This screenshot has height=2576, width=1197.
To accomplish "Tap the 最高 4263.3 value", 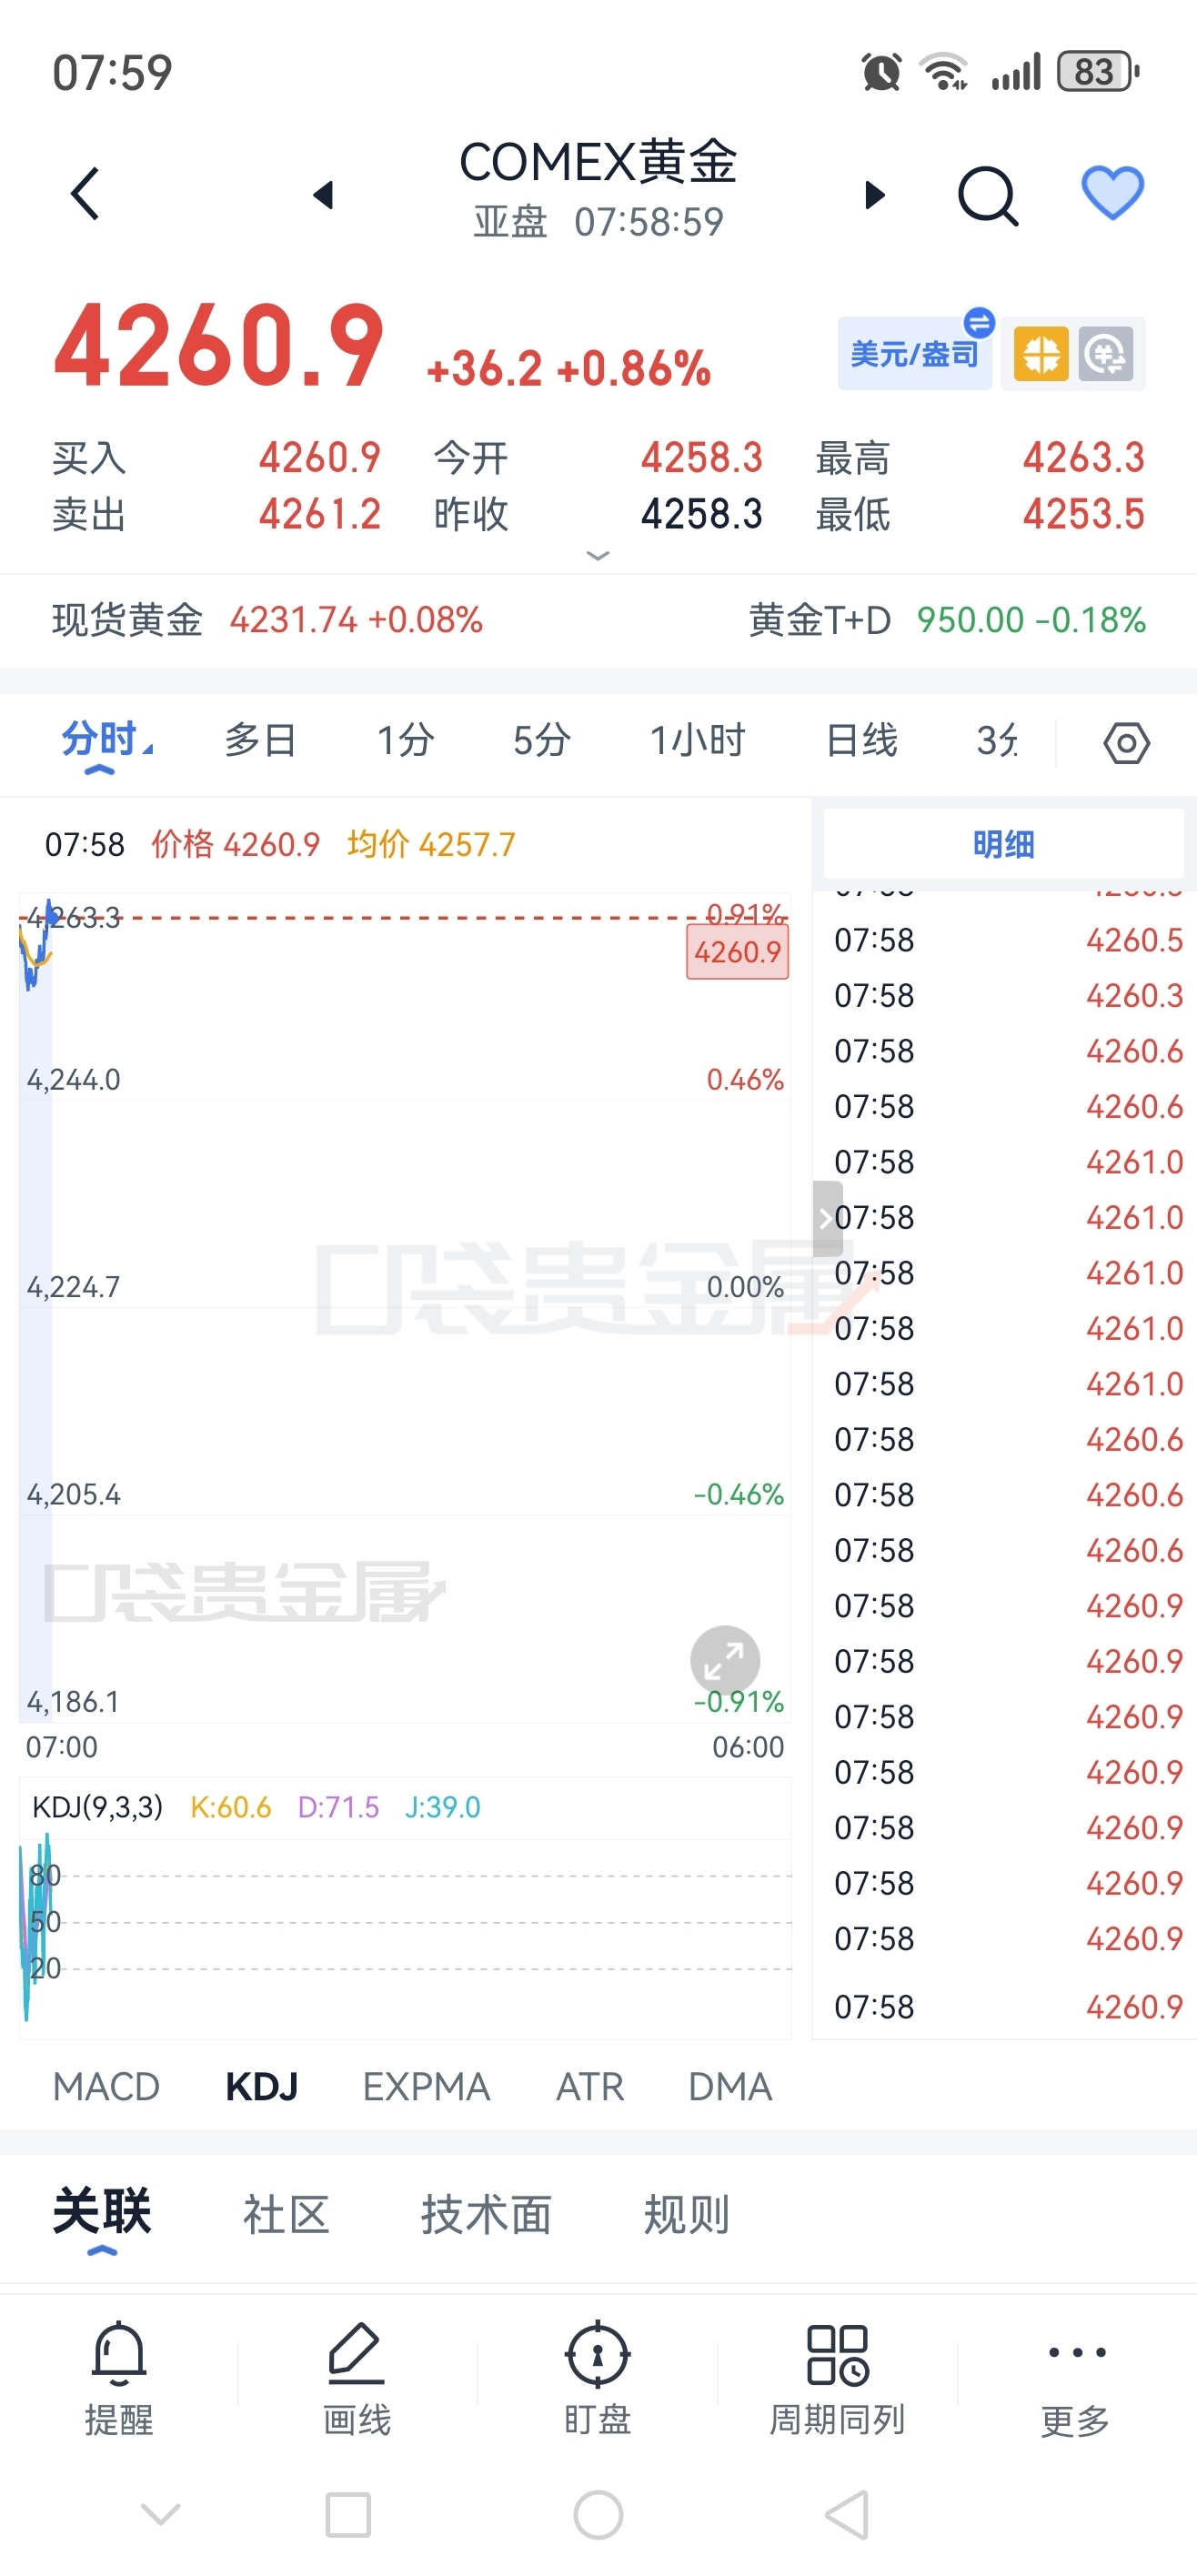I will (x=1083, y=458).
